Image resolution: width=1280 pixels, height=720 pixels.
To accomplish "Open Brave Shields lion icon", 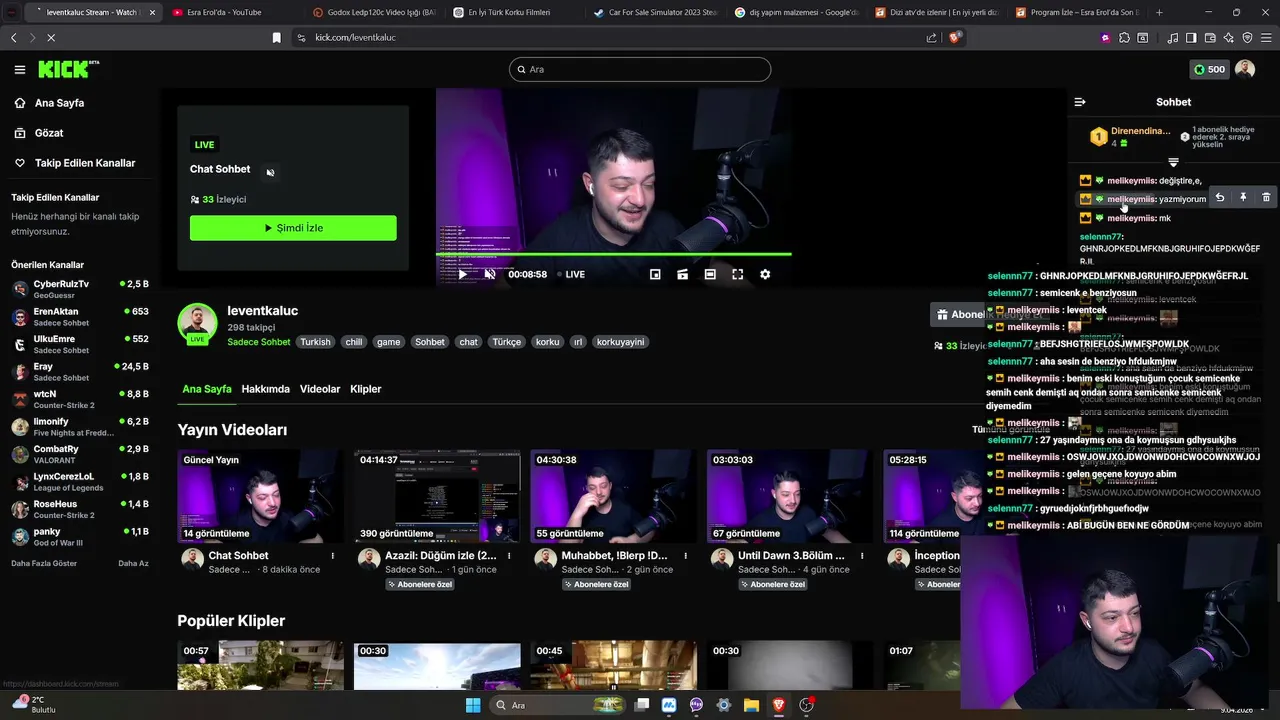I will [955, 37].
